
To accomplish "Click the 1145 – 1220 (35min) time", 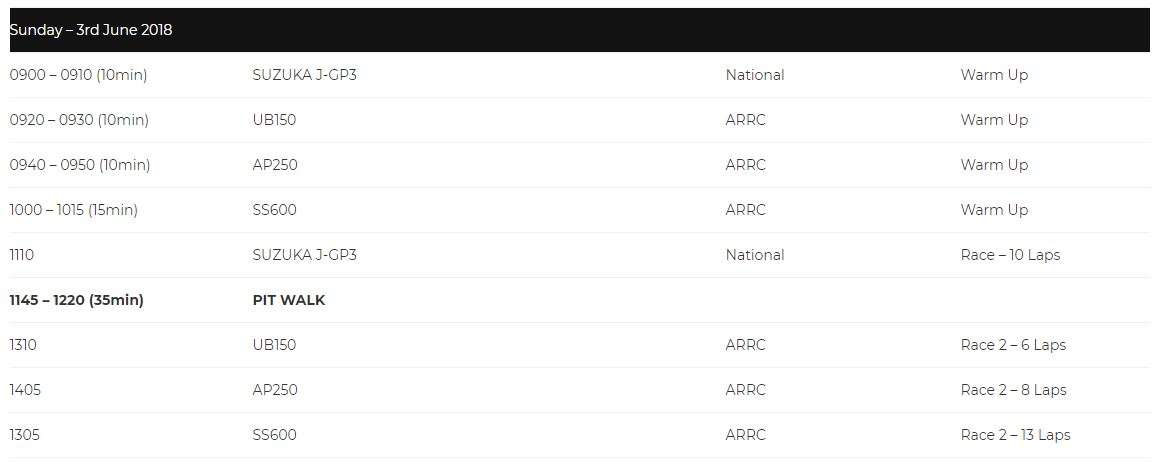I will coord(77,300).
